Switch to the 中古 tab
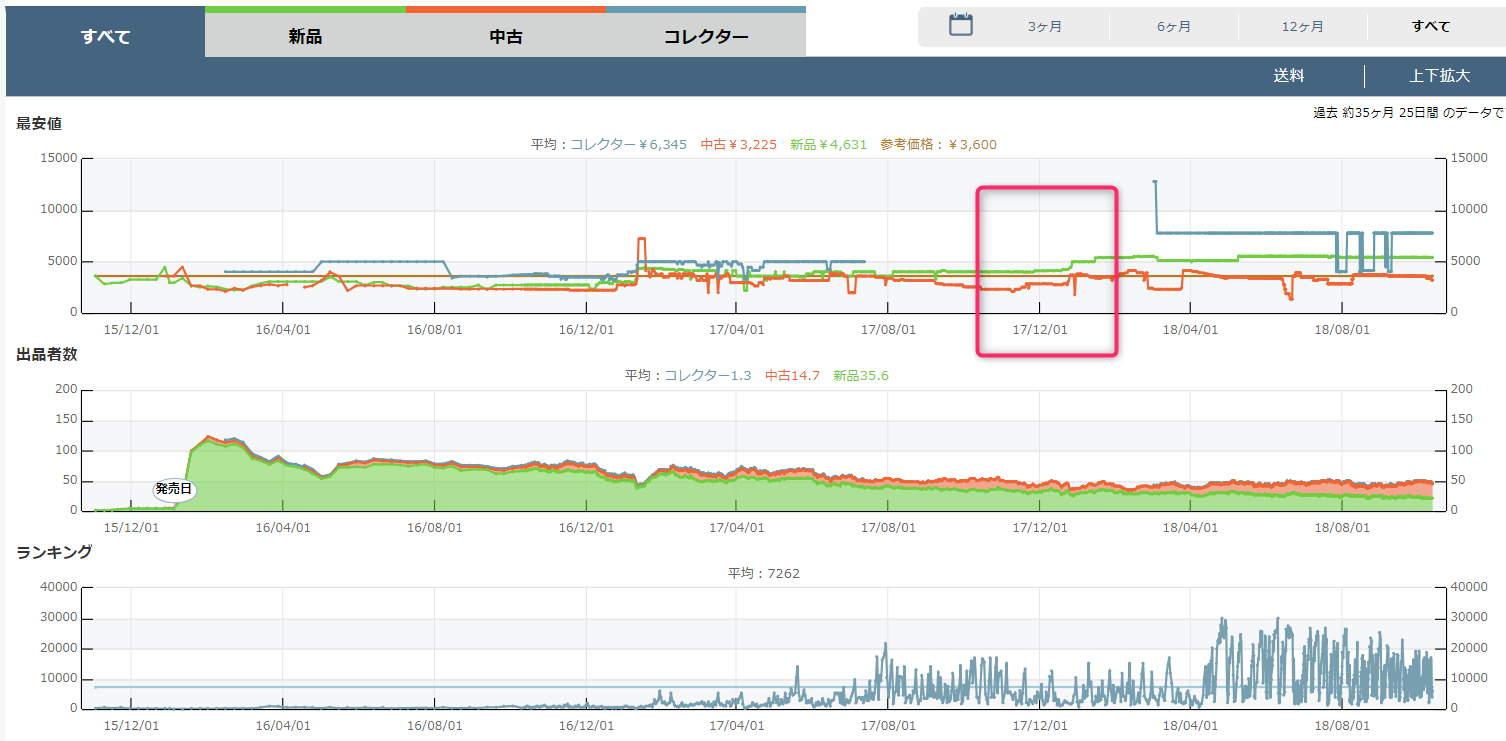This screenshot has height=741, width=1506. coord(505,37)
